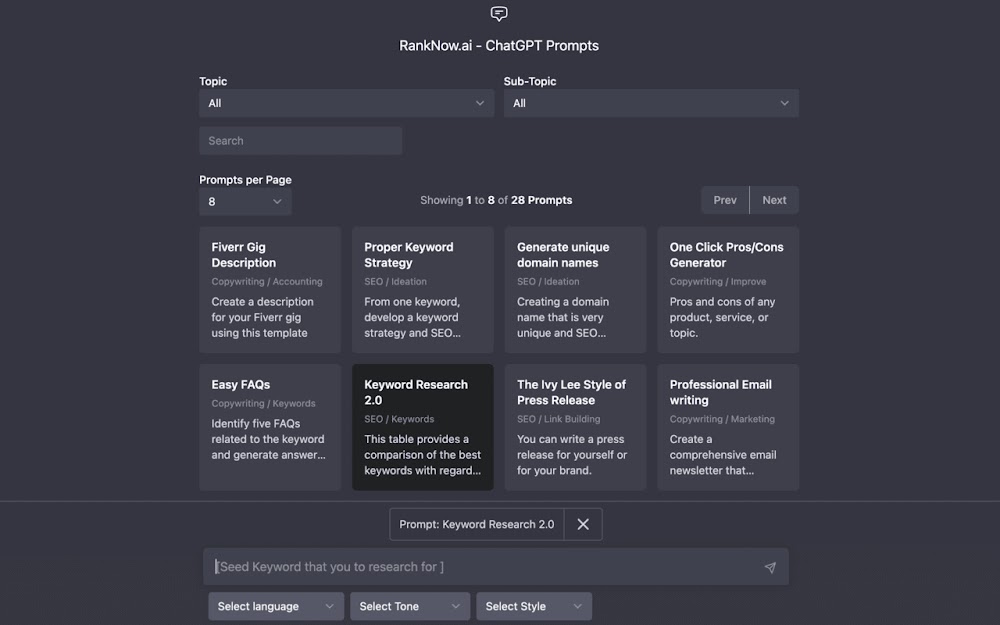The image size is (1000, 625).
Task: Open The Ivy Lee Style Press Release card
Action: (x=575, y=427)
